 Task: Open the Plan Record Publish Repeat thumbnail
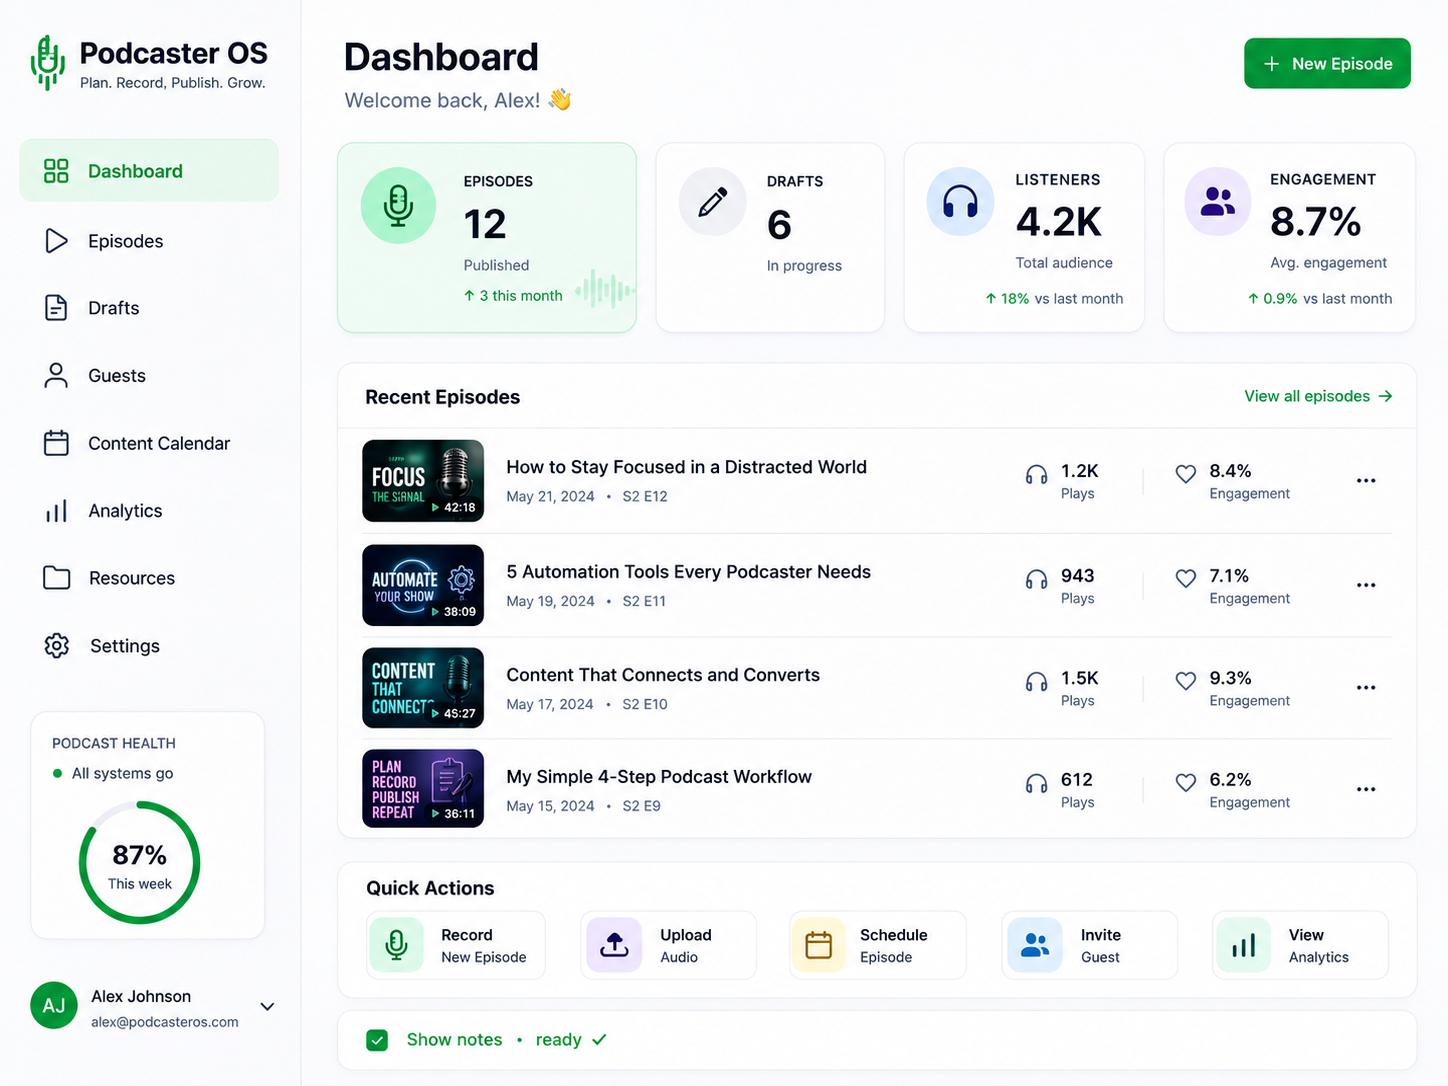423,789
